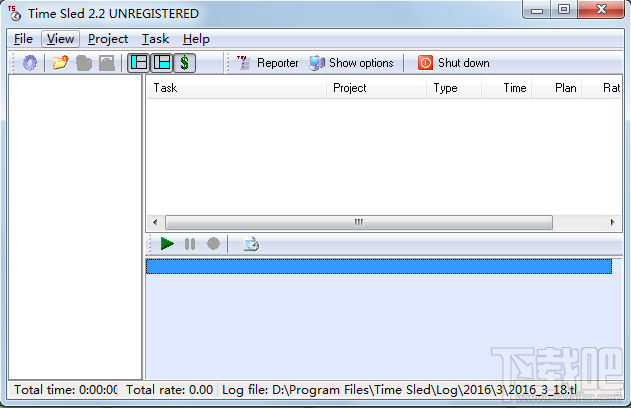631x408 pixels.
Task: Sort by the Plan column header
Action: (x=557, y=88)
